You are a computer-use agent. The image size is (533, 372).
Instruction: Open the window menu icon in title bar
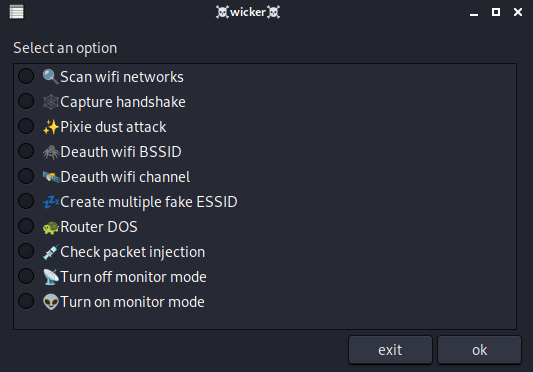(16, 12)
